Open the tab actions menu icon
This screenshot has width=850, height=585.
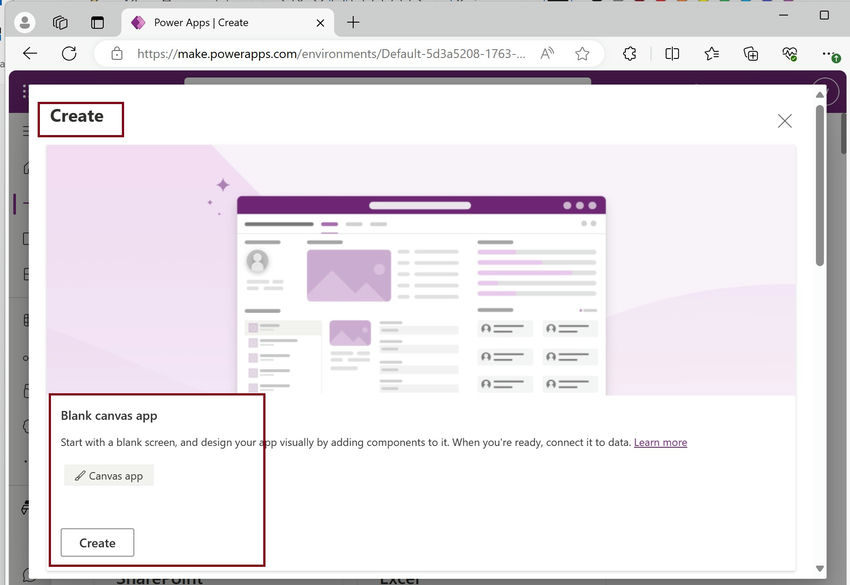(97, 22)
